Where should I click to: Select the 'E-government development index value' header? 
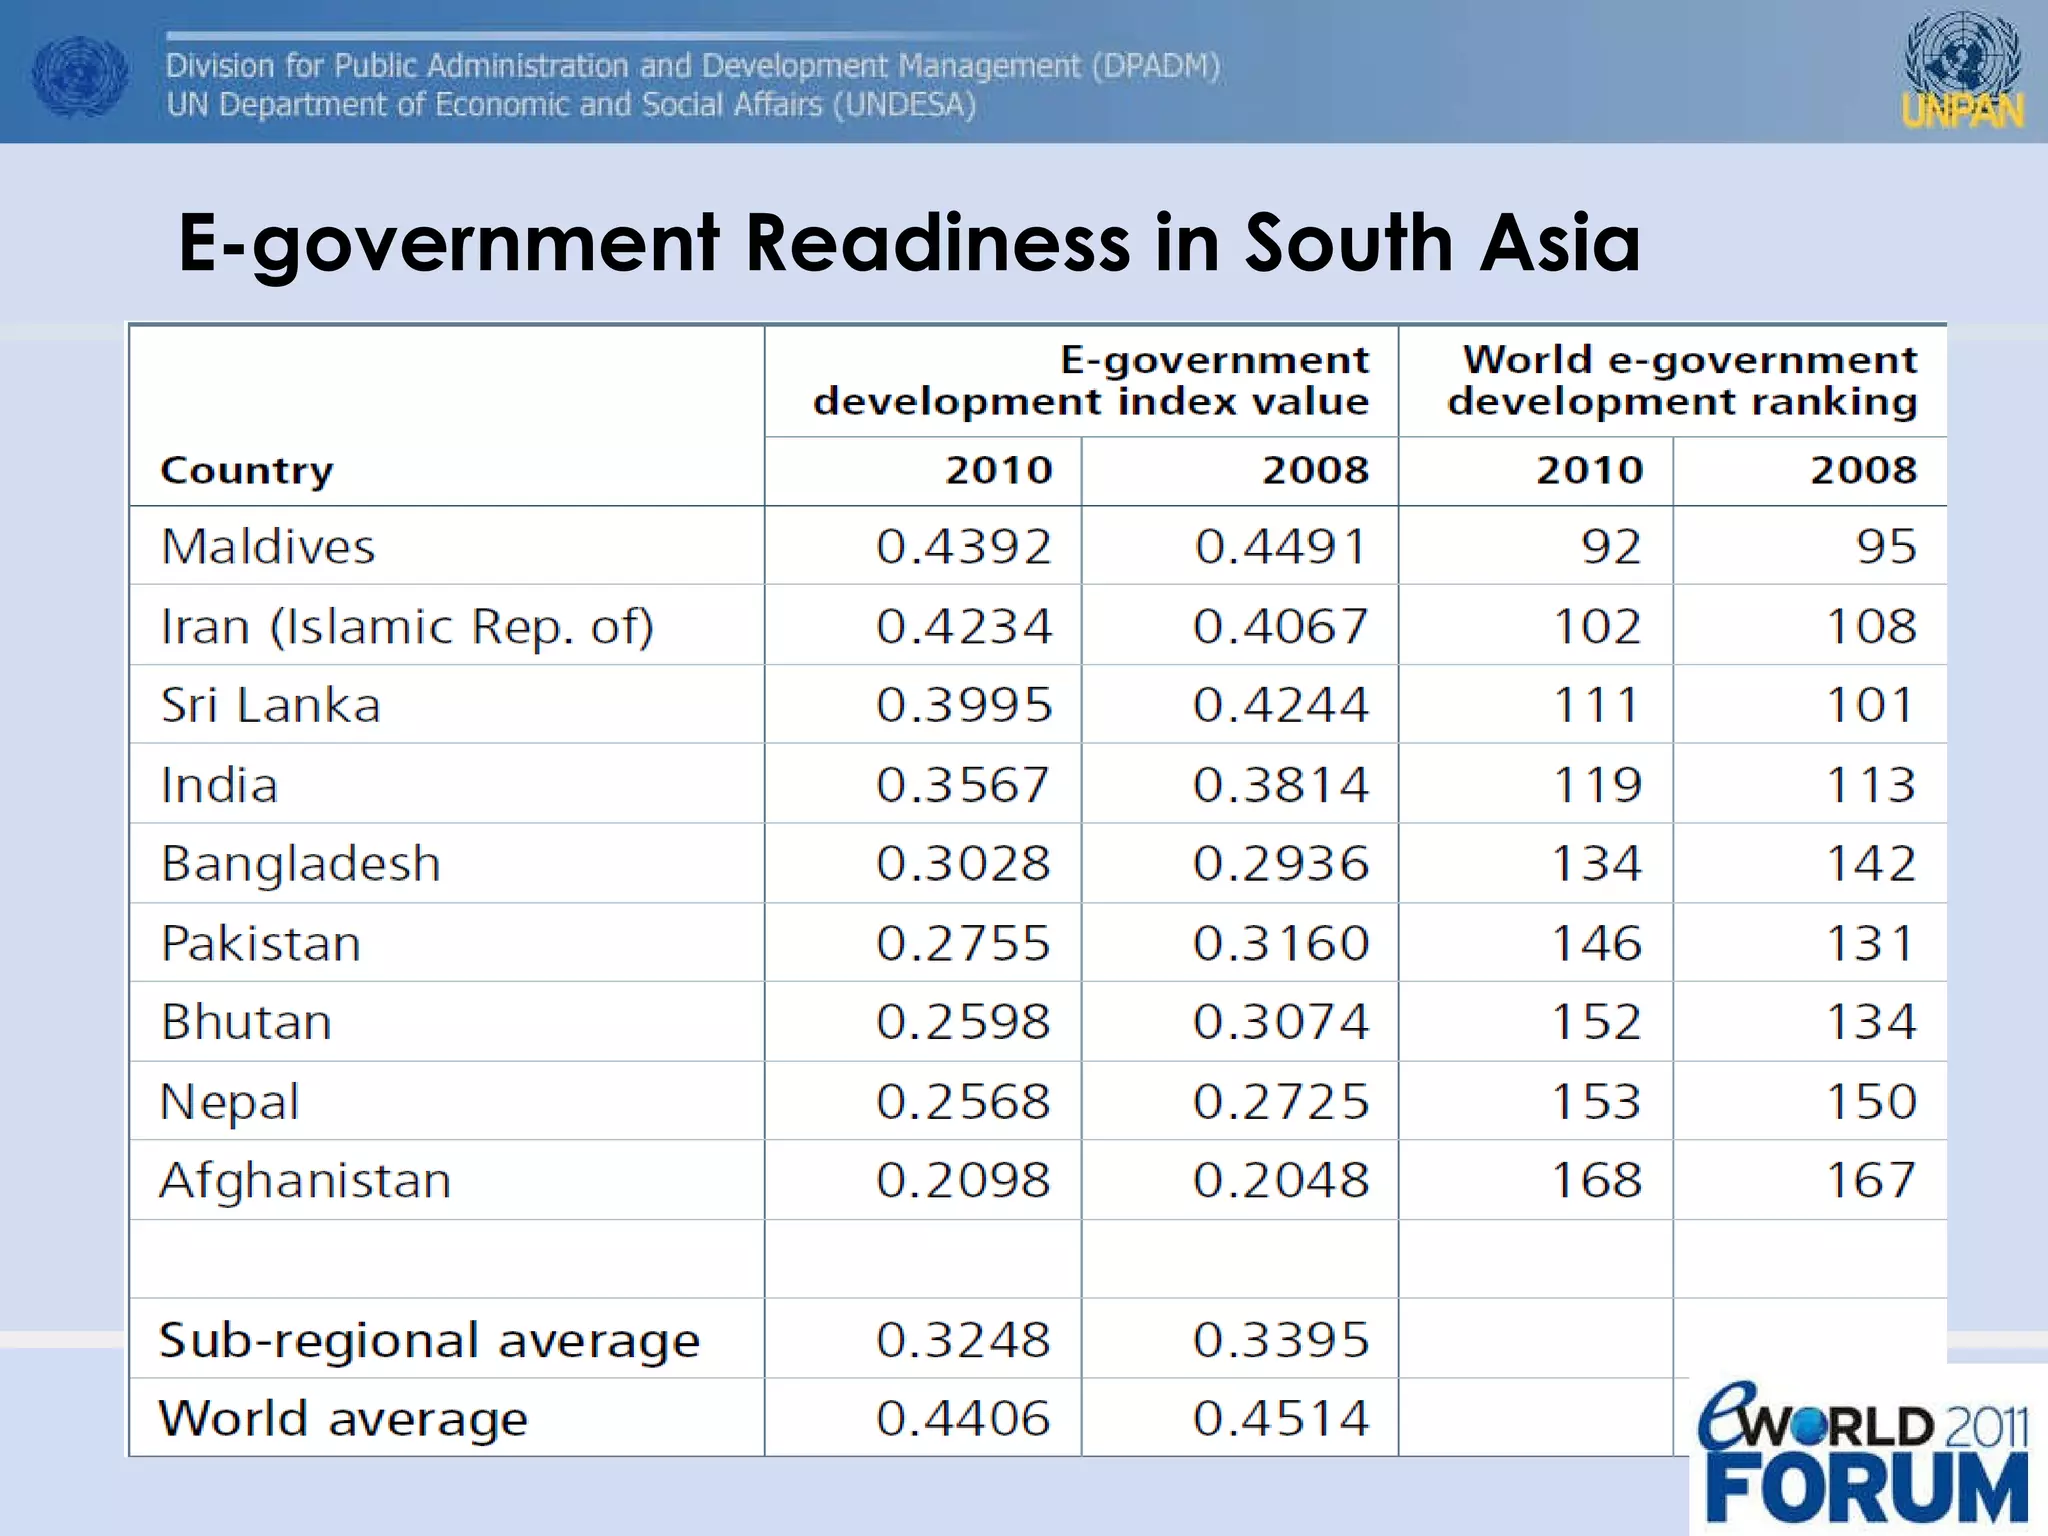point(1091,381)
